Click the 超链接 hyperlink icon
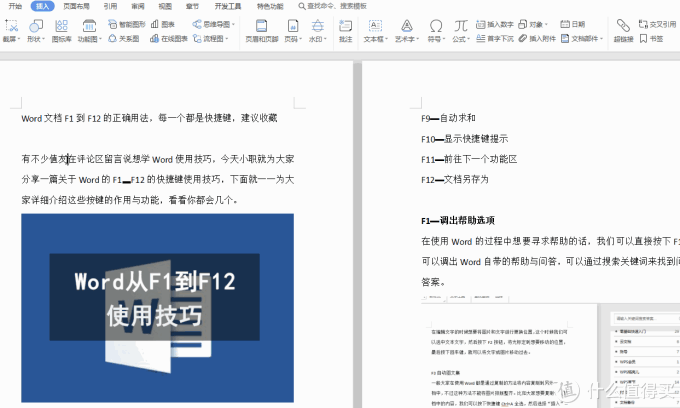Screen dimensions: 680x408 click(x=623, y=26)
